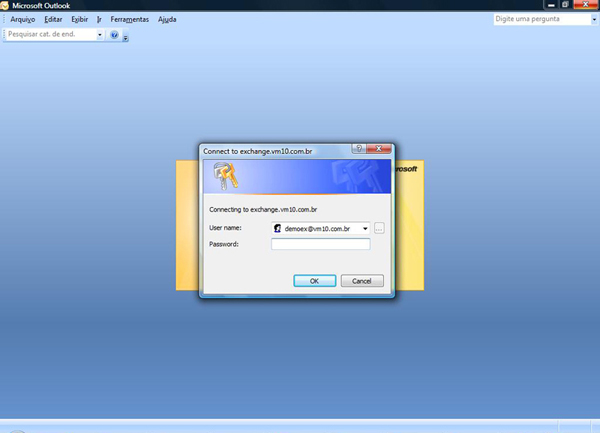This screenshot has width=600, height=433.
Task: Open the Ajuda menu
Action: click(x=167, y=20)
